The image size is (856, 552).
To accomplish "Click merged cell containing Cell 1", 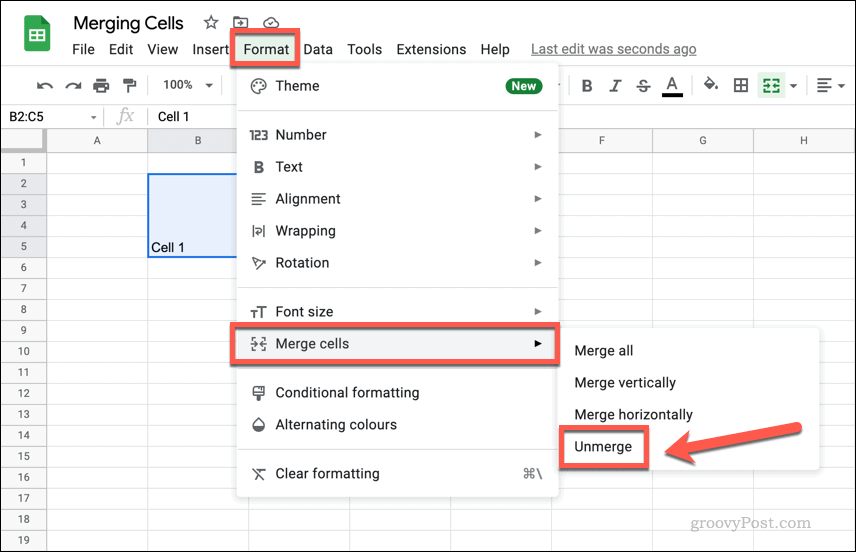I will point(193,216).
